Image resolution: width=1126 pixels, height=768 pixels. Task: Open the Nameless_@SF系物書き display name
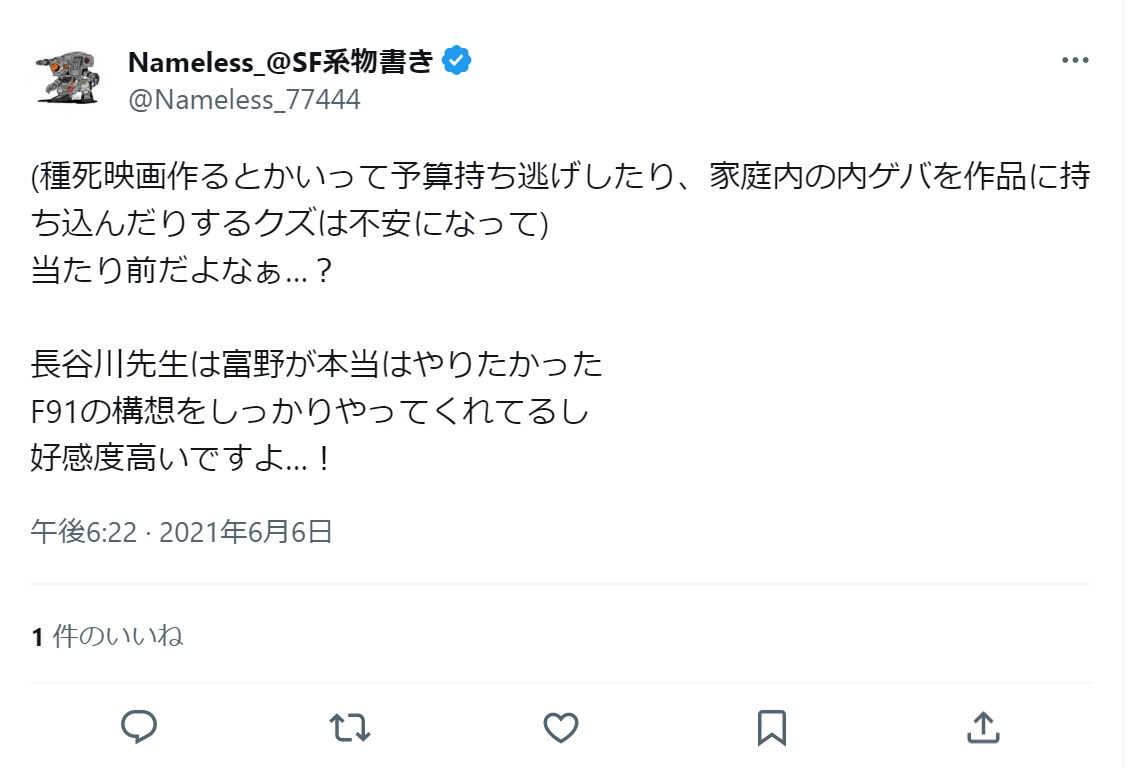pos(281,61)
